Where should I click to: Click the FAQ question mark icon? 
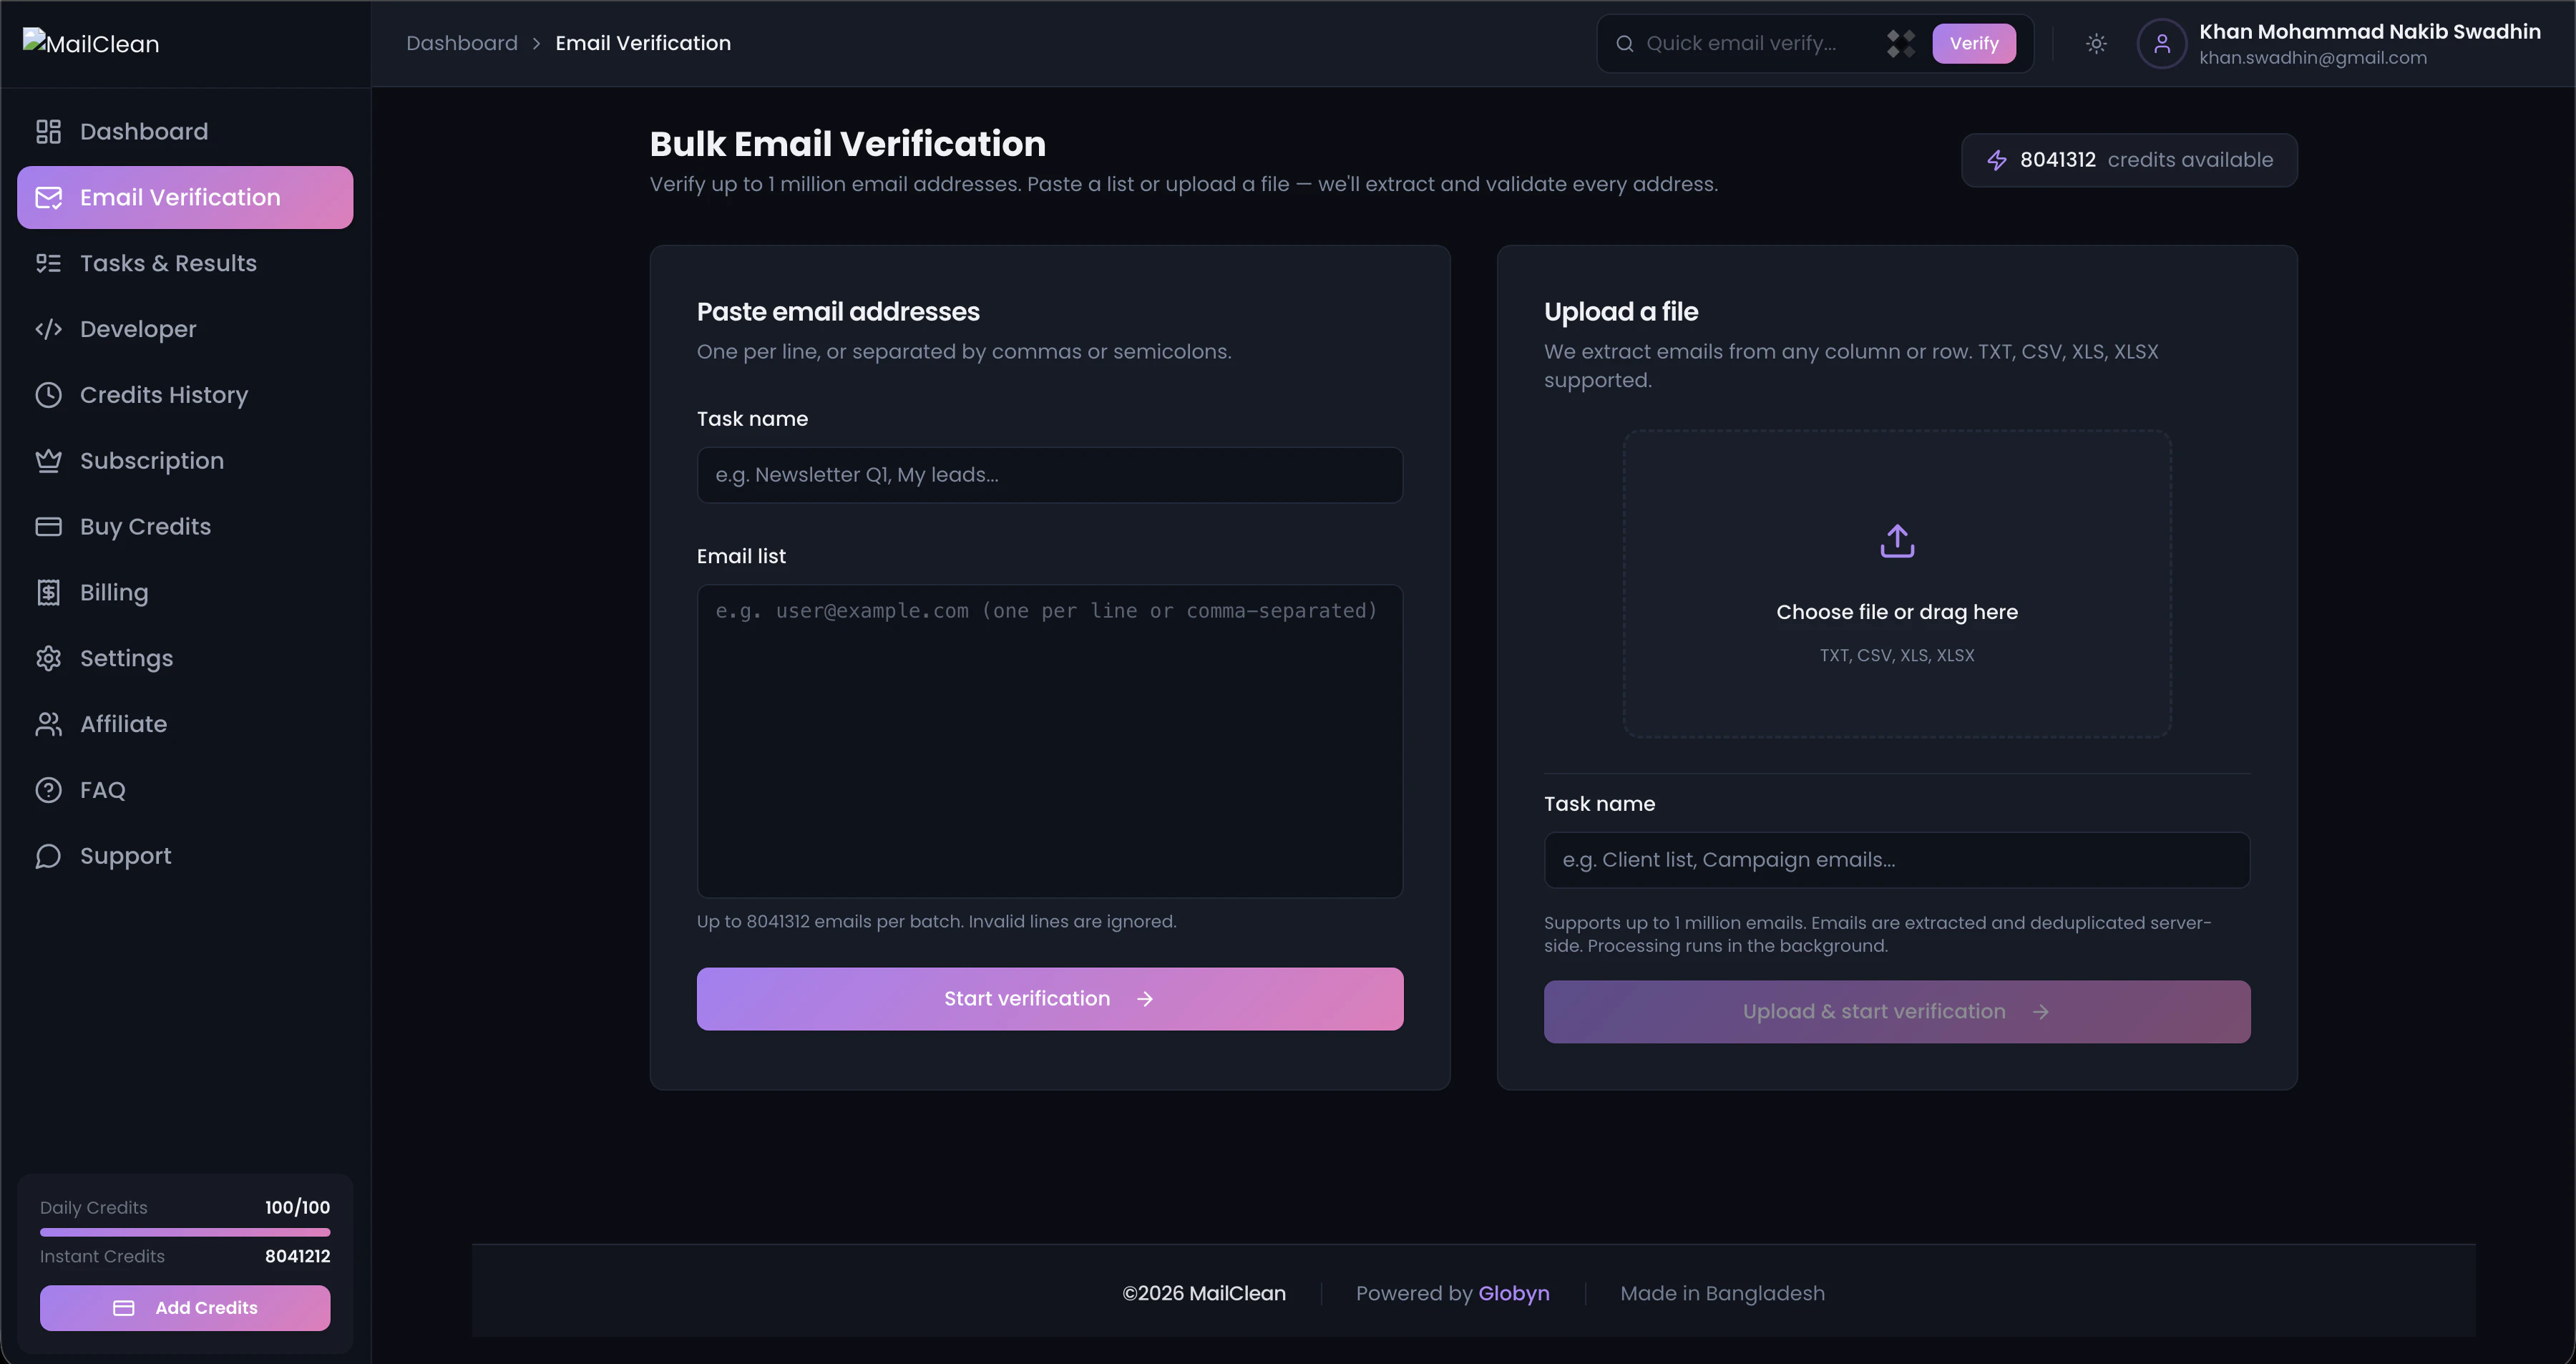tap(48, 790)
